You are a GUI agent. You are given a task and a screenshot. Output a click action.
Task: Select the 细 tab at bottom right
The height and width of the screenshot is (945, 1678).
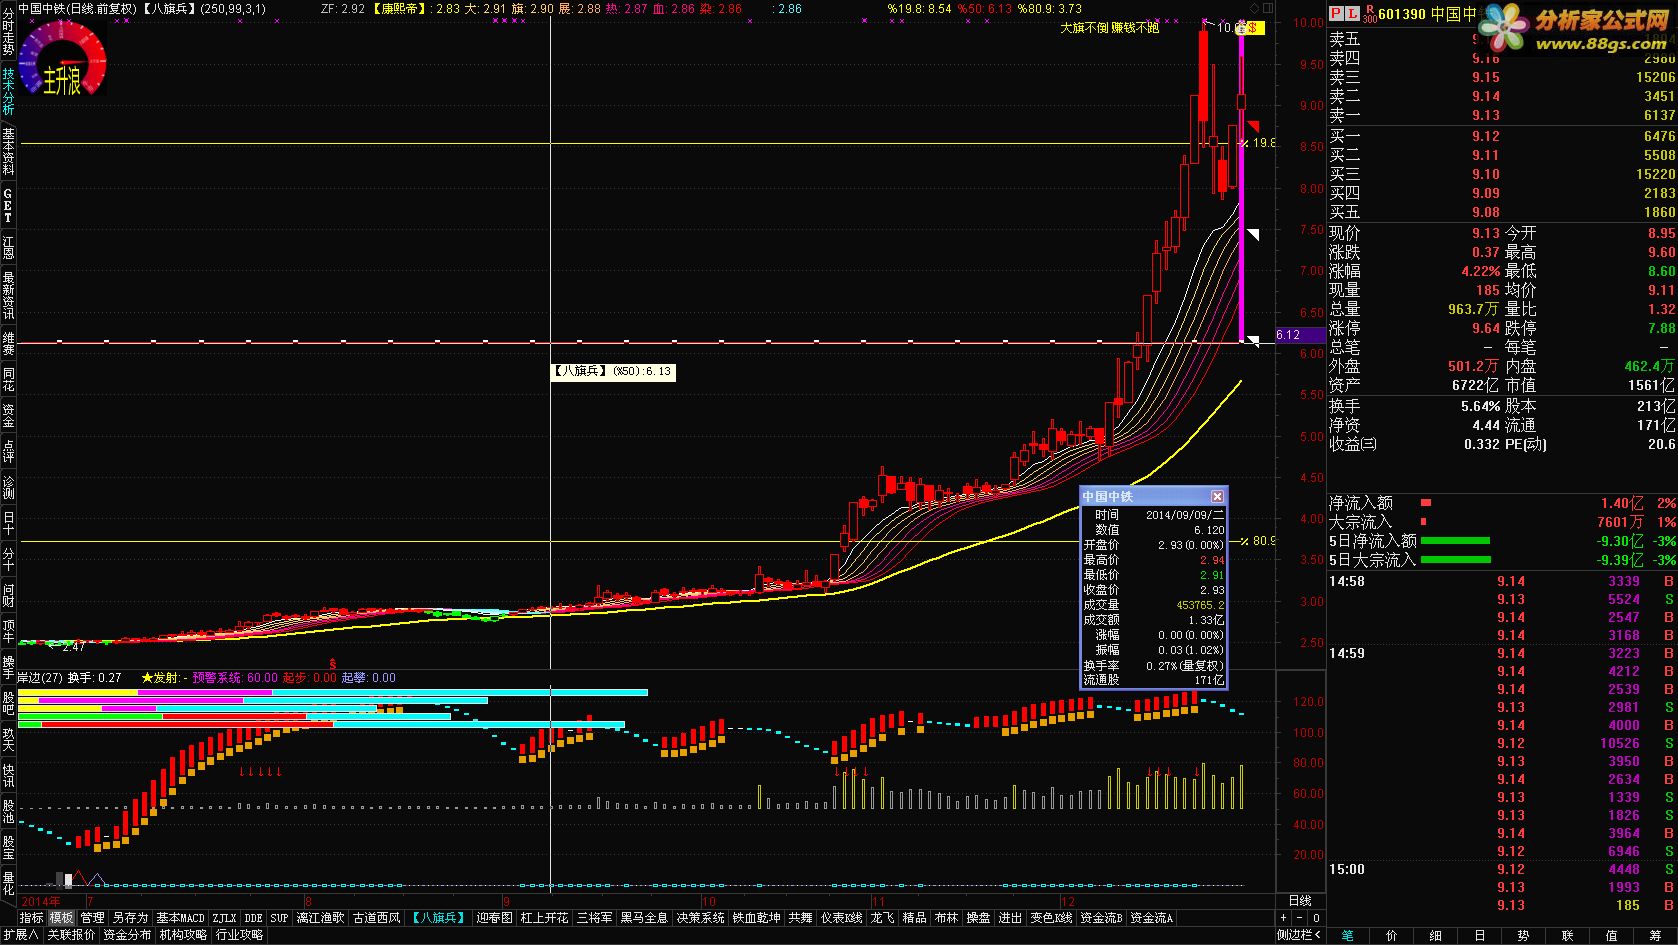coord(1435,935)
